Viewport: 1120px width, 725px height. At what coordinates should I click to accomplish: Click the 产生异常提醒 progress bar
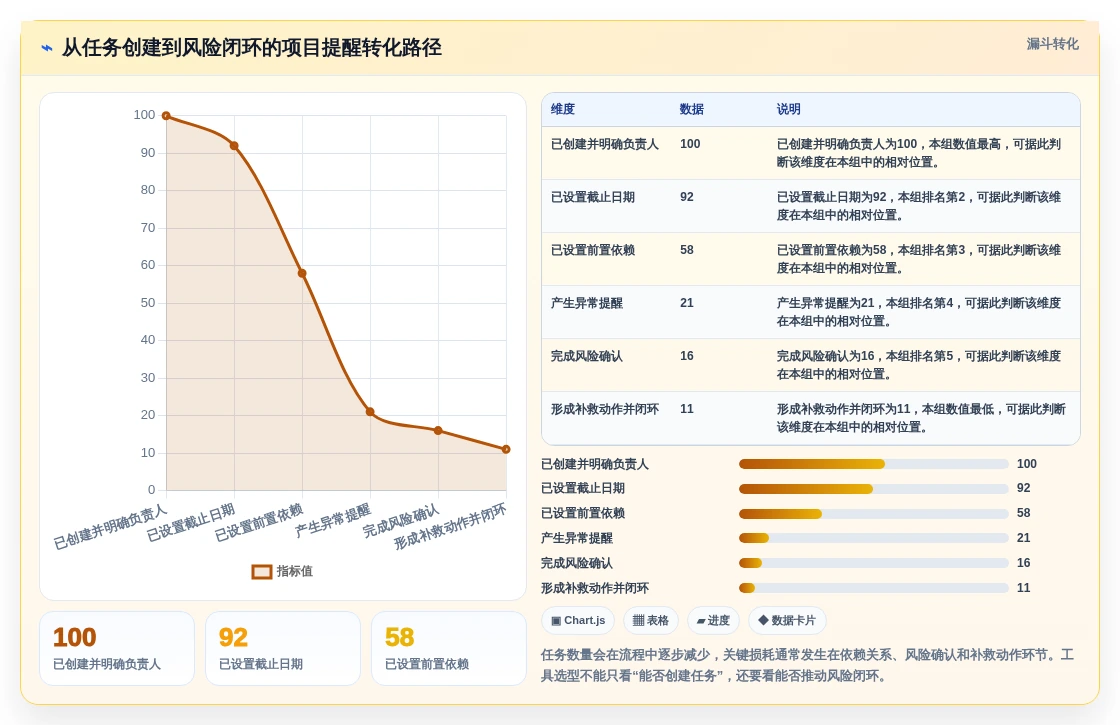coord(874,539)
